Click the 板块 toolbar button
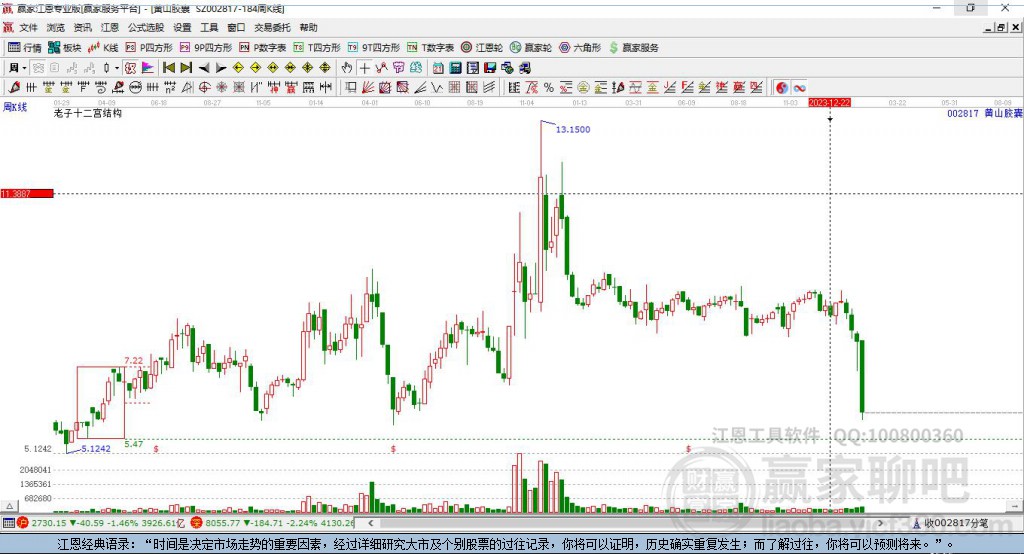The image size is (1024, 554). pos(65,48)
